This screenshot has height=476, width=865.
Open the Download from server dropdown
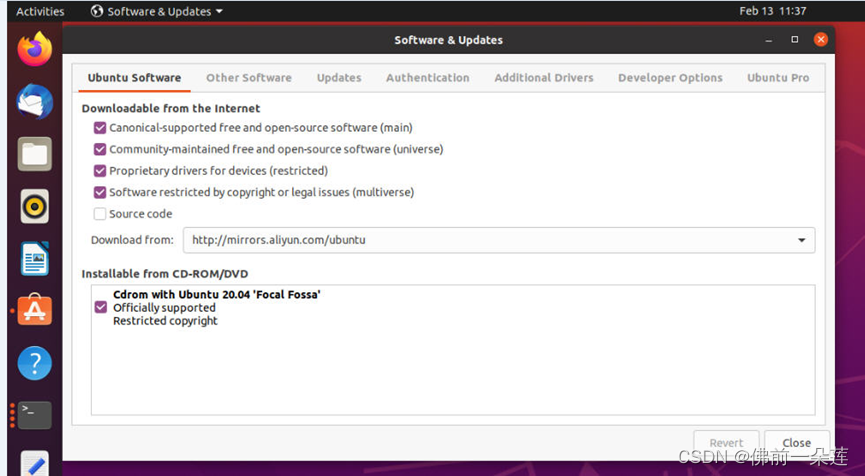(x=499, y=240)
